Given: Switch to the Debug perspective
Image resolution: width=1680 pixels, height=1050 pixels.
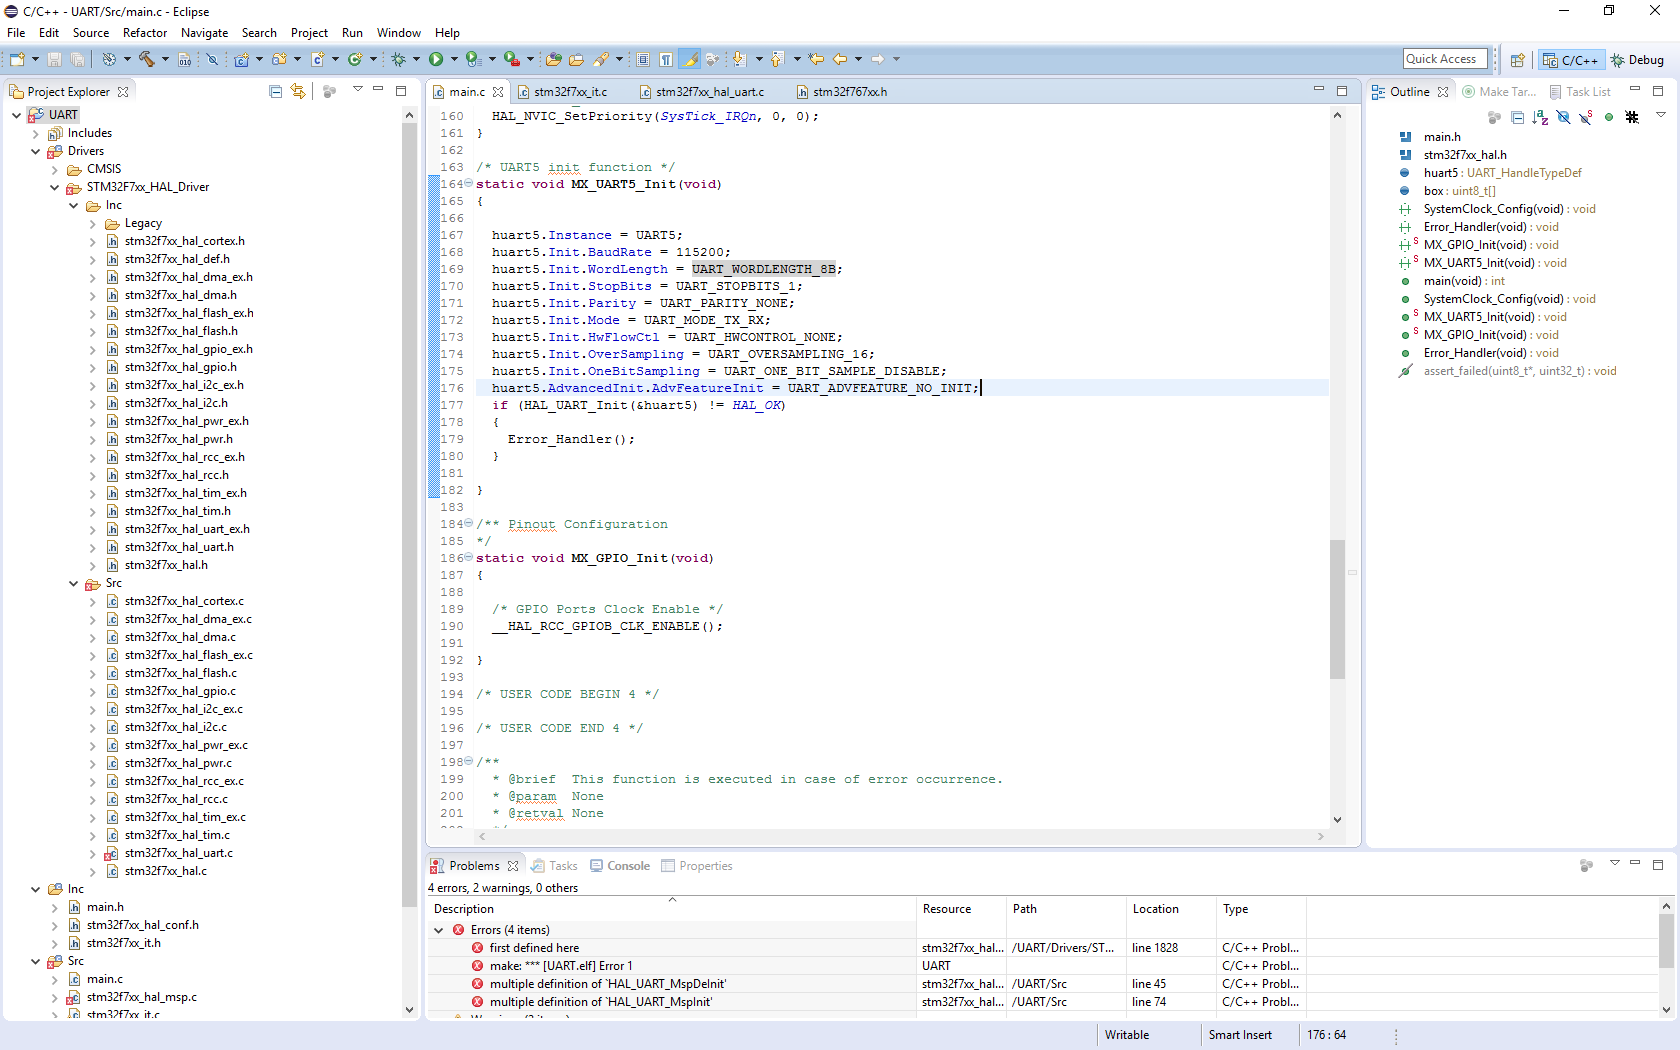Looking at the screenshot, I should pos(1637,60).
